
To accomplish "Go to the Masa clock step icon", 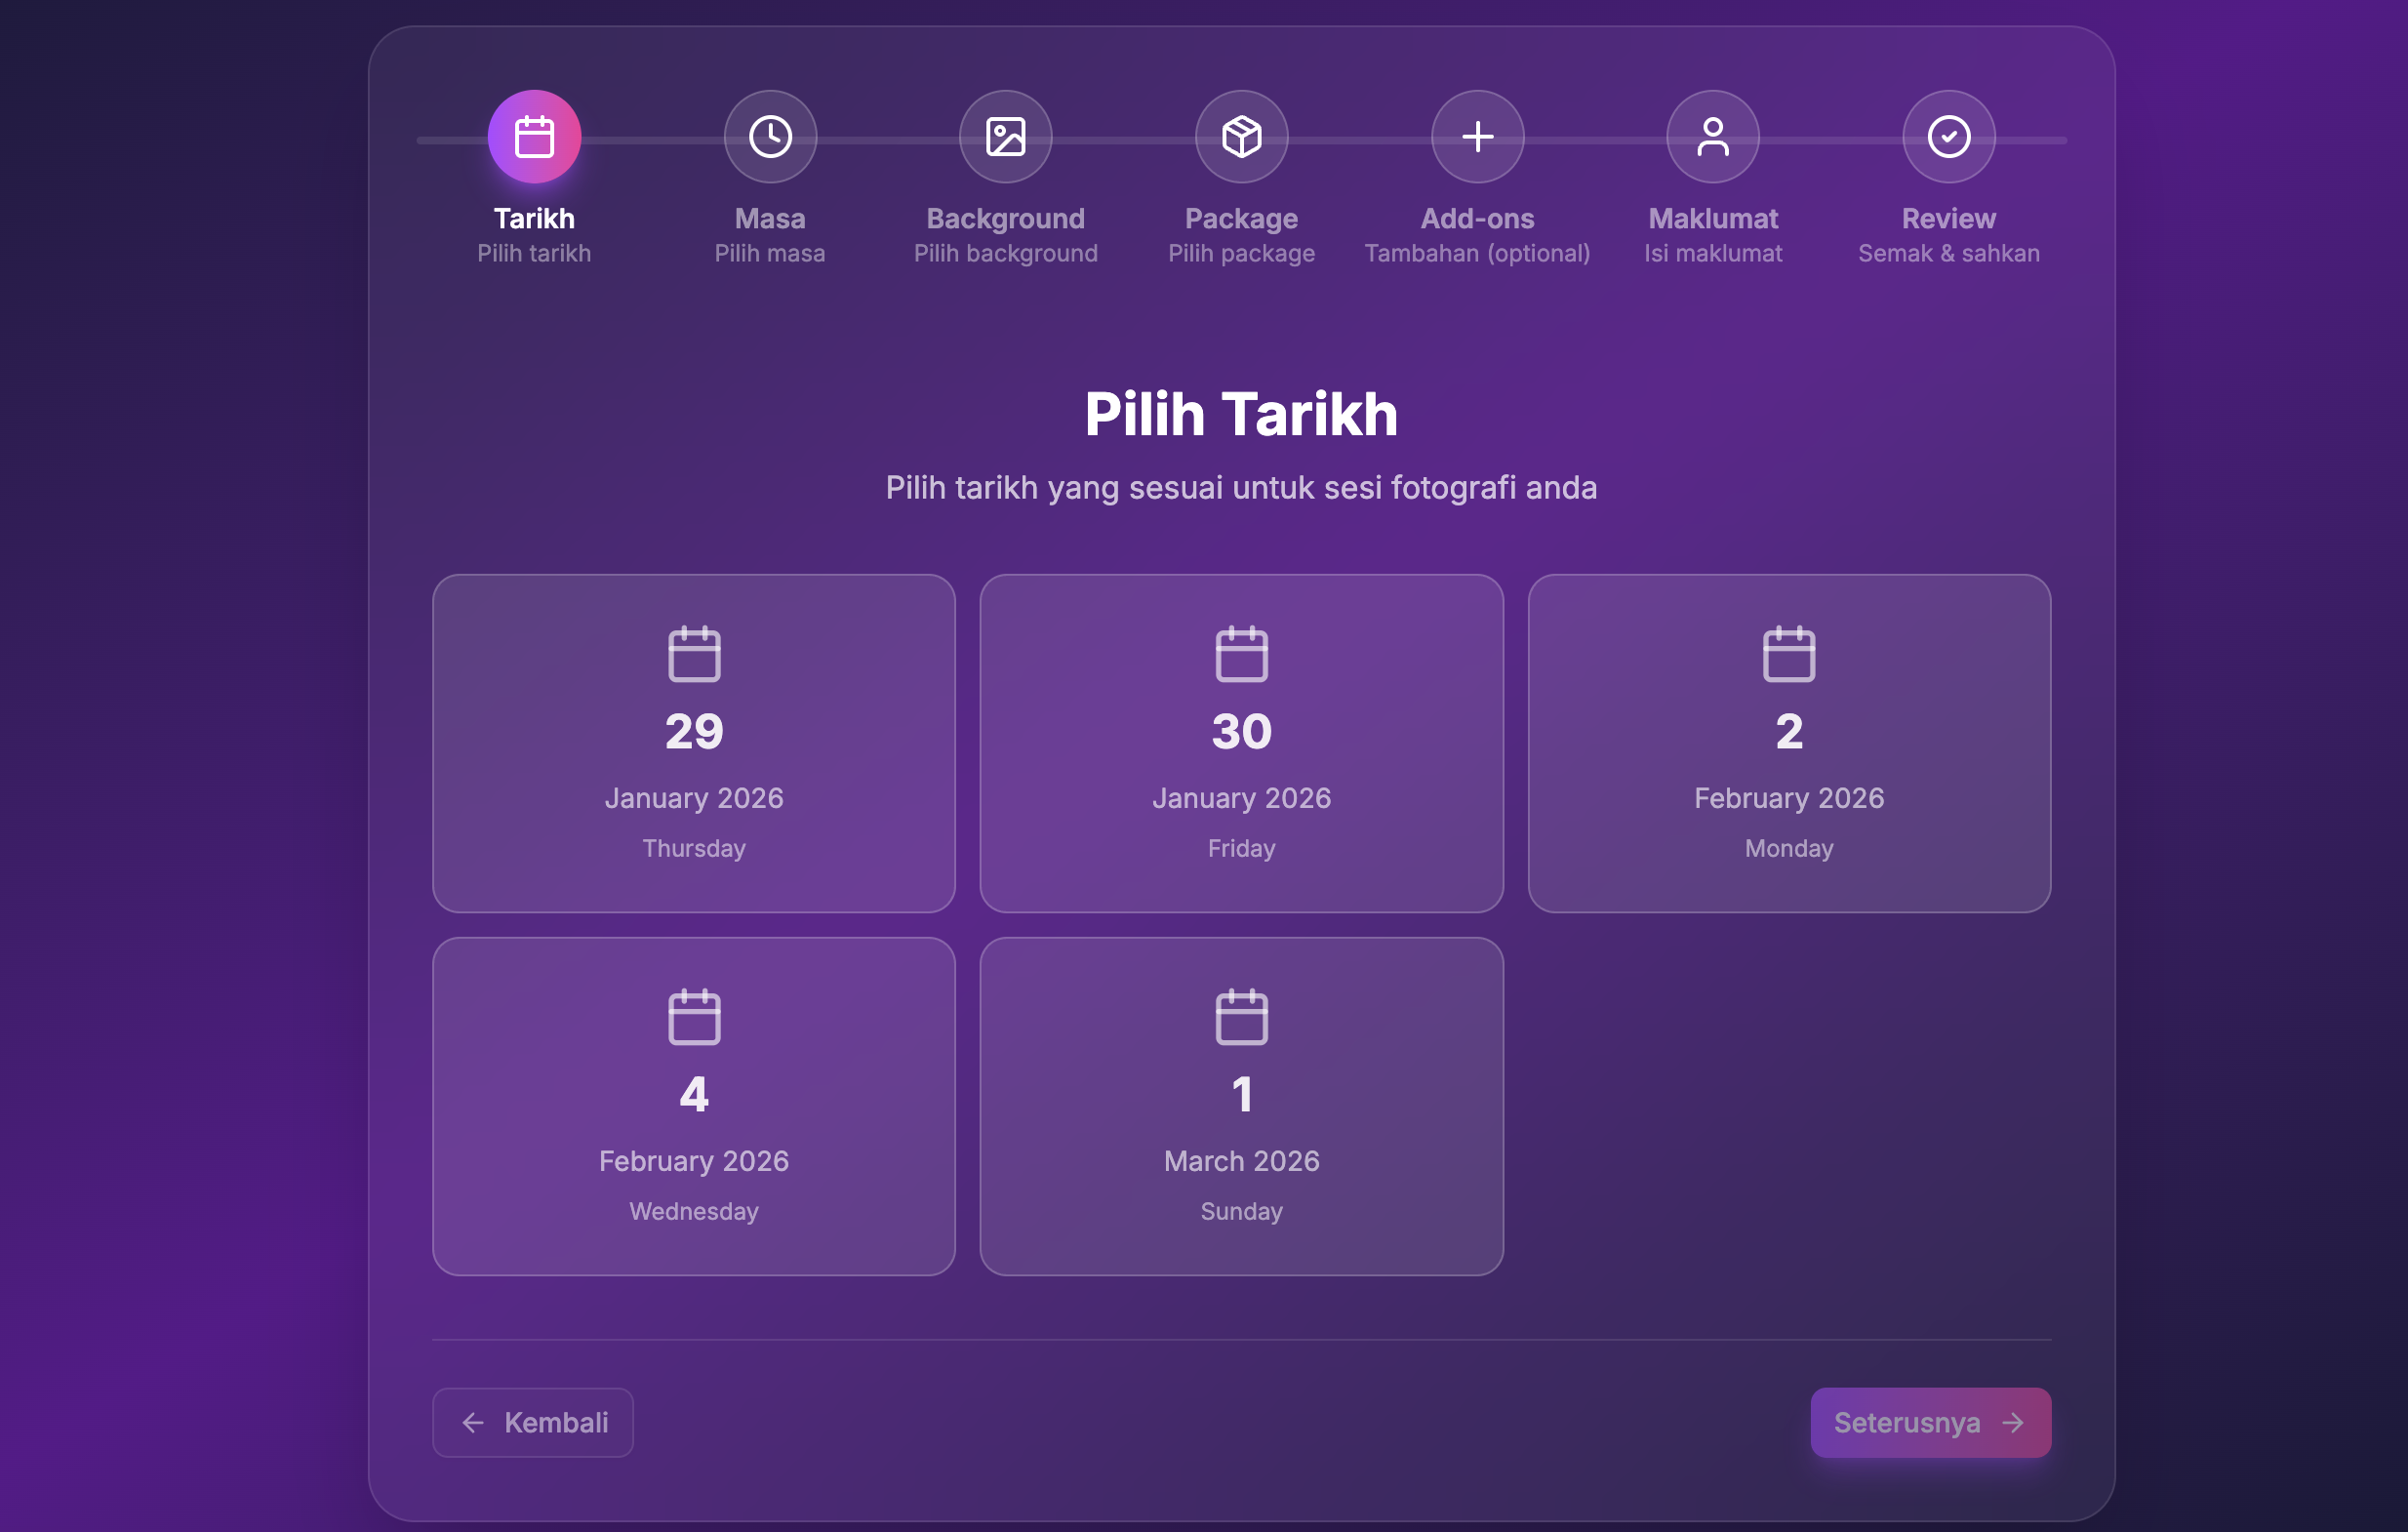I will click(x=770, y=137).
